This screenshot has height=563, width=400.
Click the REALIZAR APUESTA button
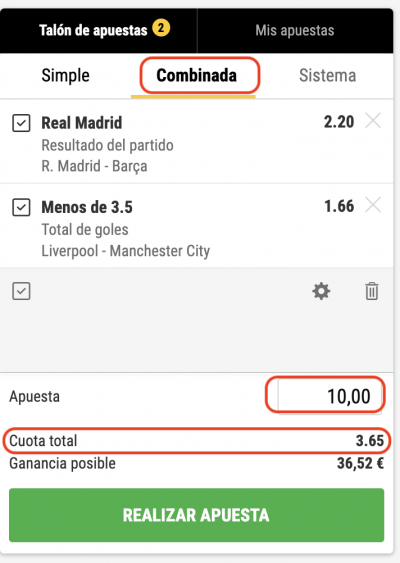(x=196, y=515)
